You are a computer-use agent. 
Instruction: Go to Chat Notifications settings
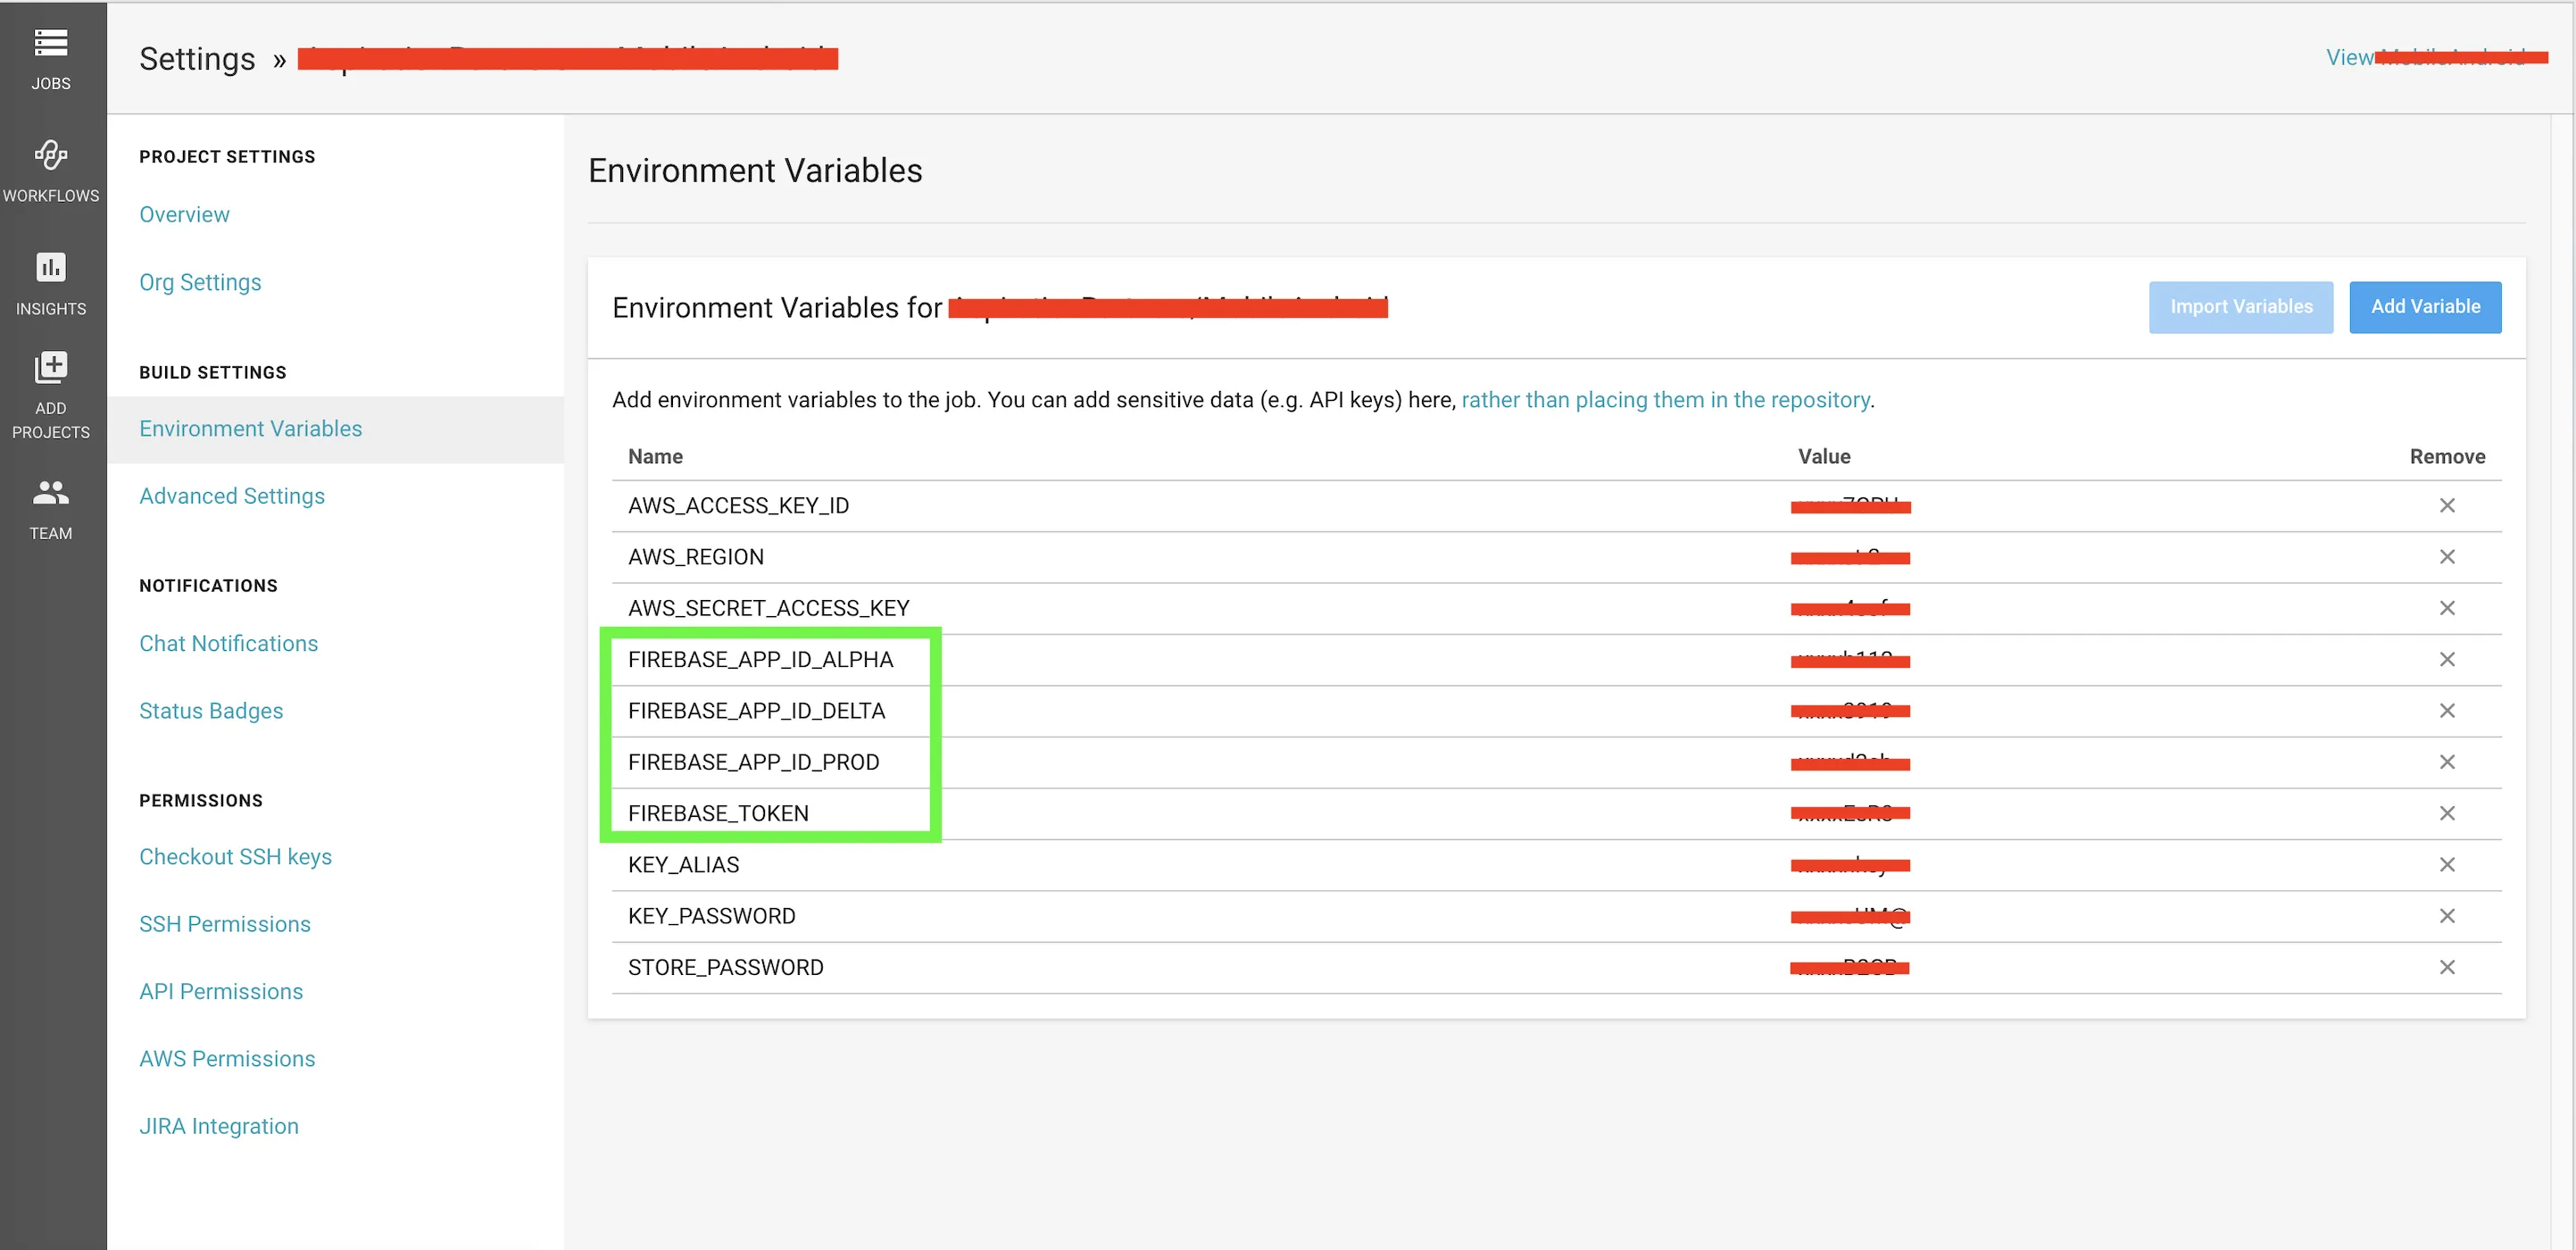click(x=228, y=644)
